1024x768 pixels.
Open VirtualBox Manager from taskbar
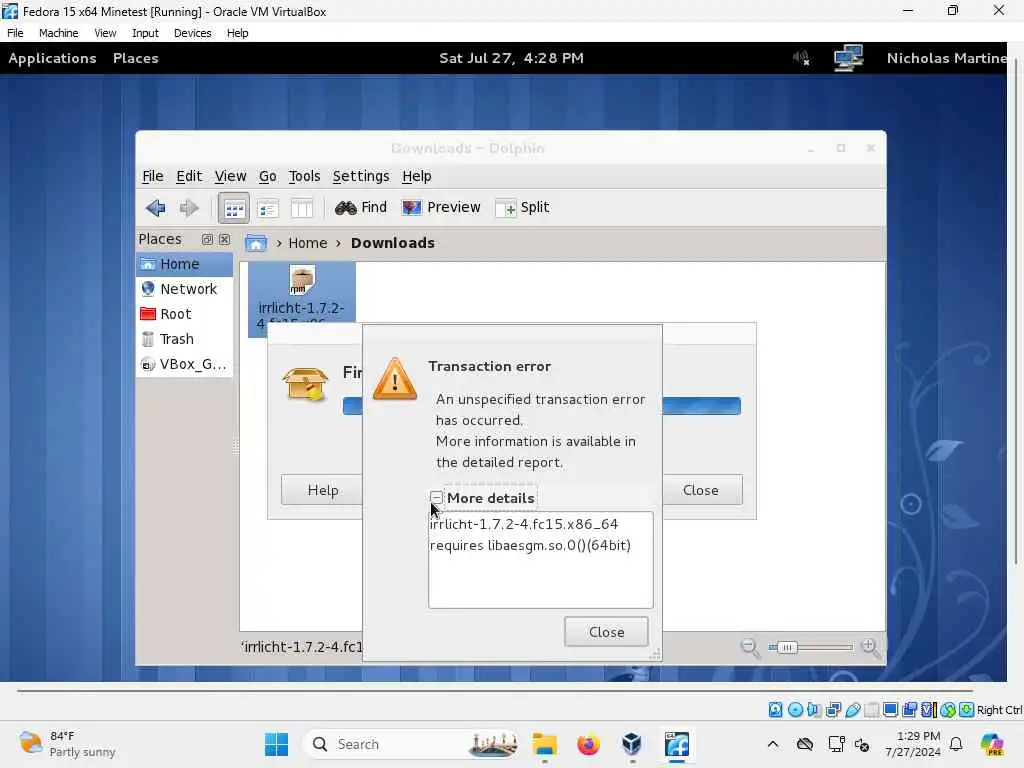[x=632, y=744]
